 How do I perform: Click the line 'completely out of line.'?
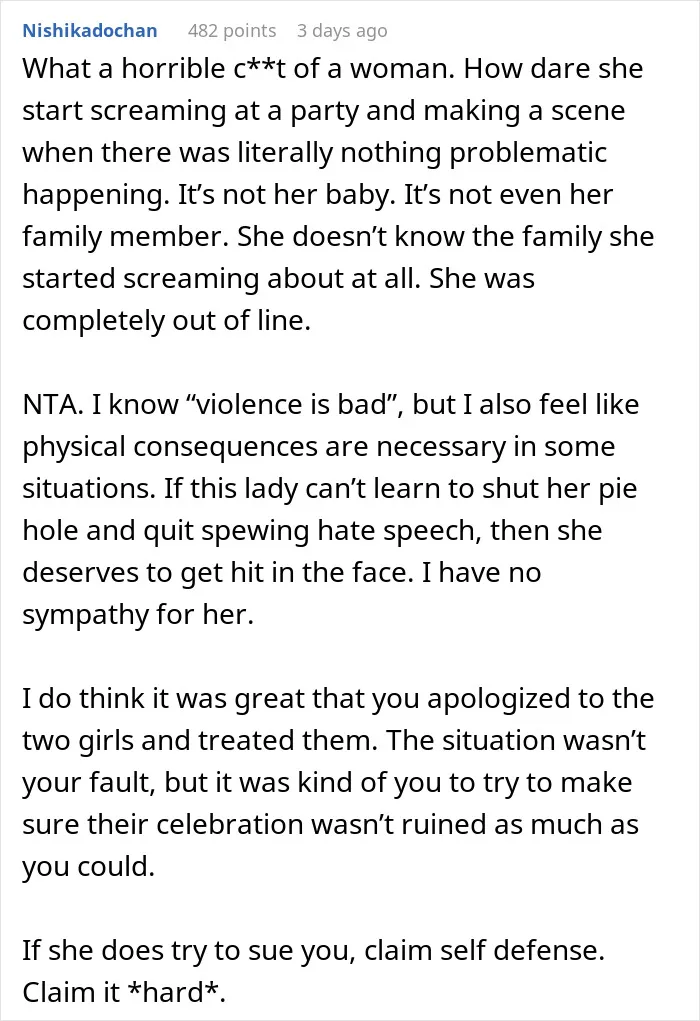pos(167,320)
